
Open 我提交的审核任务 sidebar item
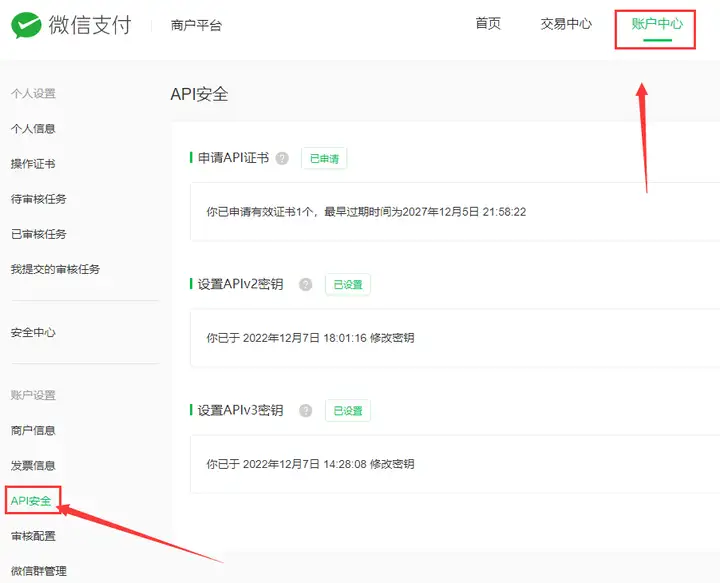click(55, 269)
